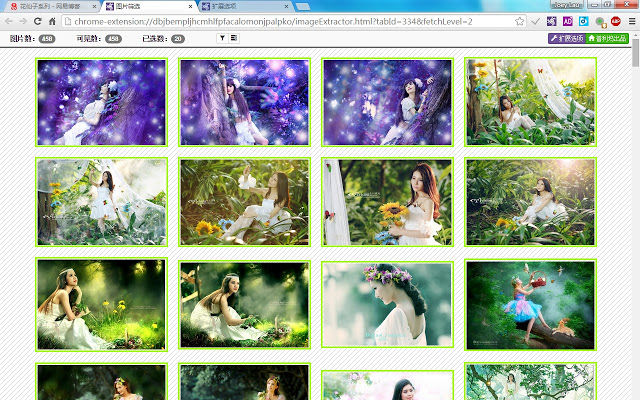The height and width of the screenshot is (400, 640).
Task: Select image of girl with chin on hand near yellow flowers
Action: (x=102, y=304)
